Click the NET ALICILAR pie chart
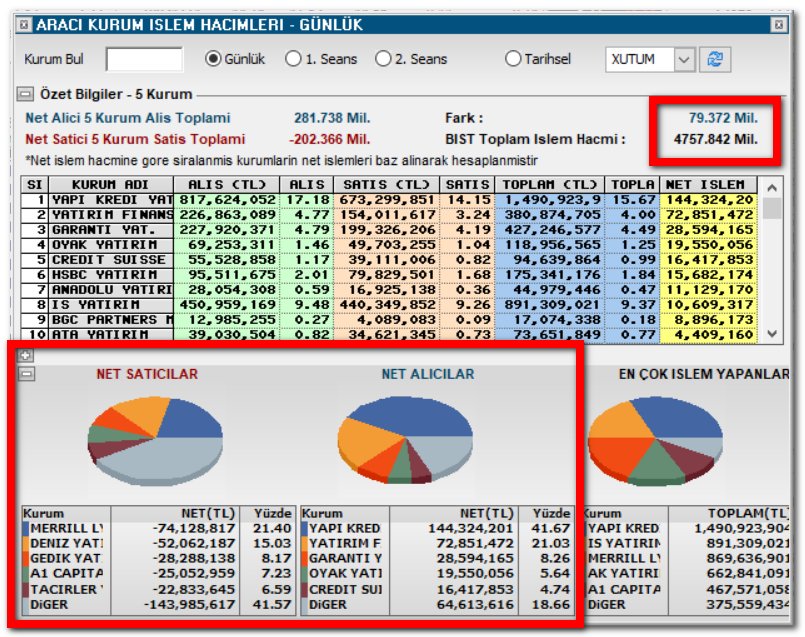The image size is (805, 637). pyautogui.click(x=405, y=439)
